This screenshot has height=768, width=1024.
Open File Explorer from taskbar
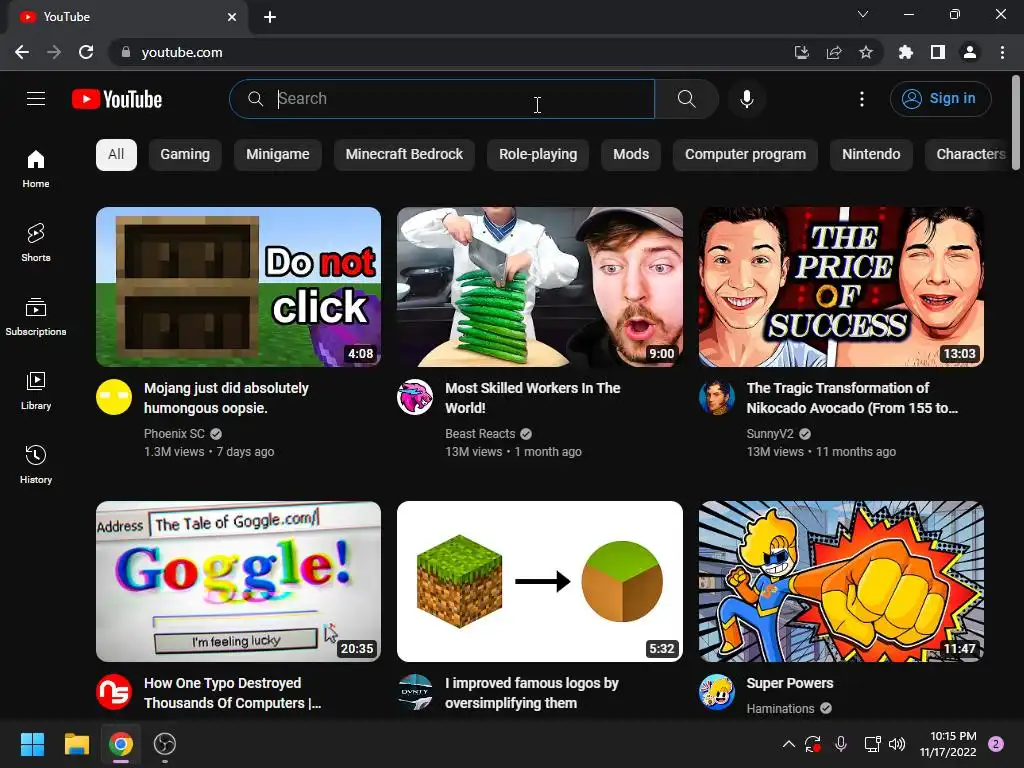[x=76, y=744]
